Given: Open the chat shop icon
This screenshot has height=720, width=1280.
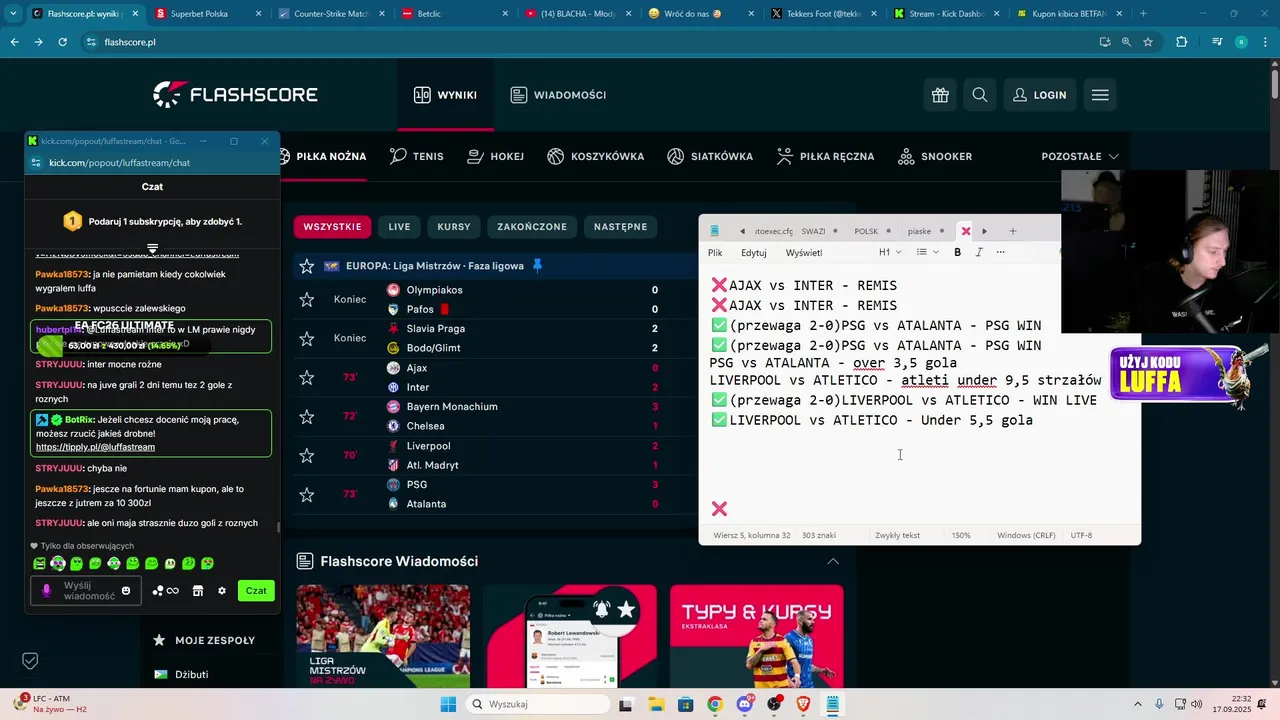Looking at the screenshot, I should tap(198, 591).
